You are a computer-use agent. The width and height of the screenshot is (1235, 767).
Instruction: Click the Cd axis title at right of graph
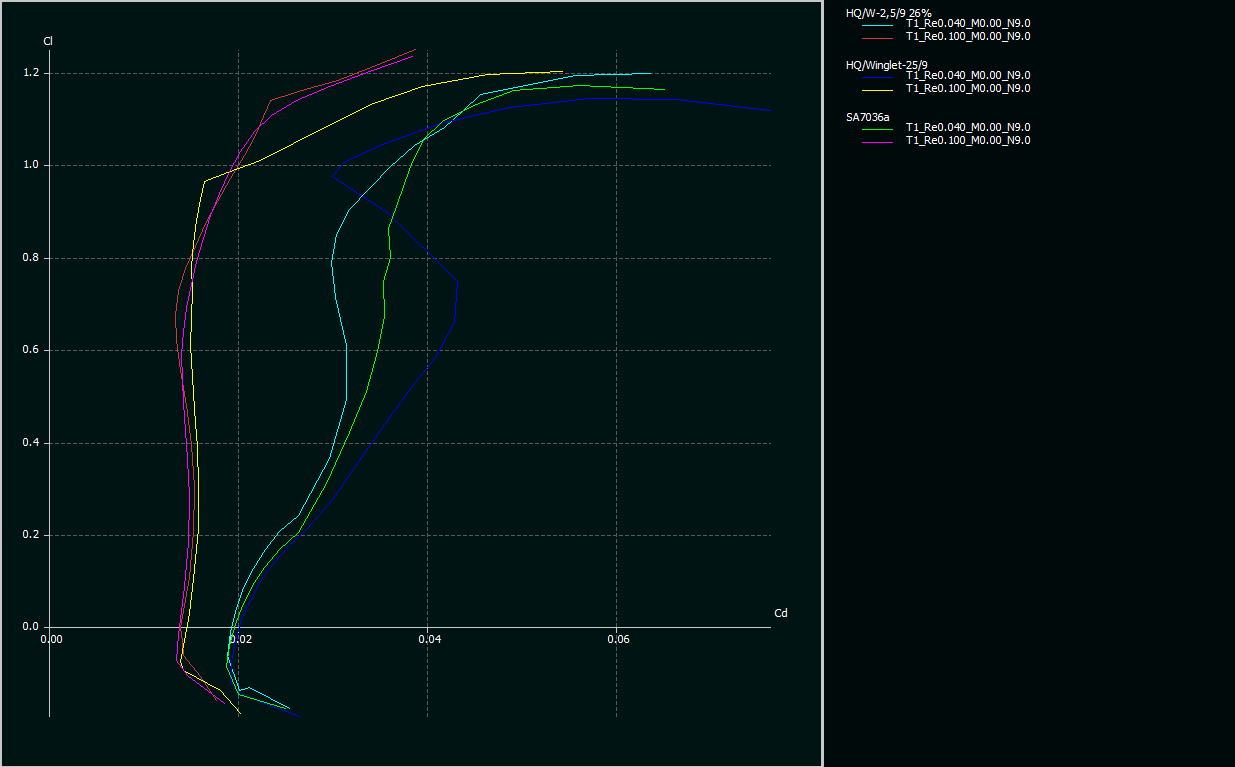(780, 613)
